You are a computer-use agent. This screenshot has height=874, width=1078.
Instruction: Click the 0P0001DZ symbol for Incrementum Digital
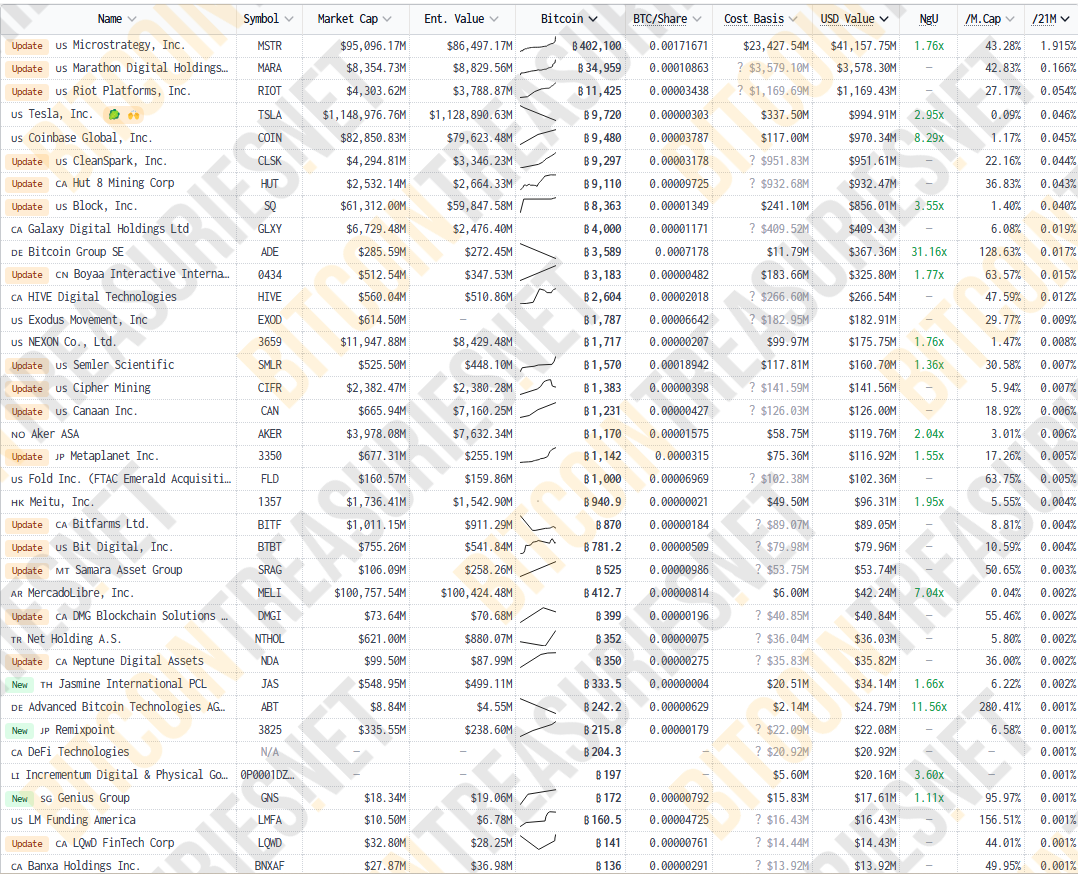267,775
